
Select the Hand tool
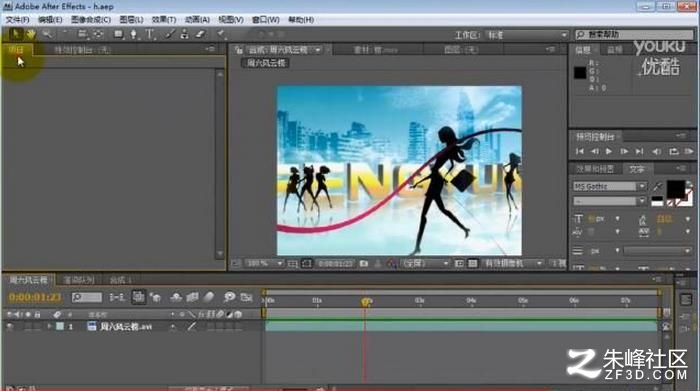(30, 34)
